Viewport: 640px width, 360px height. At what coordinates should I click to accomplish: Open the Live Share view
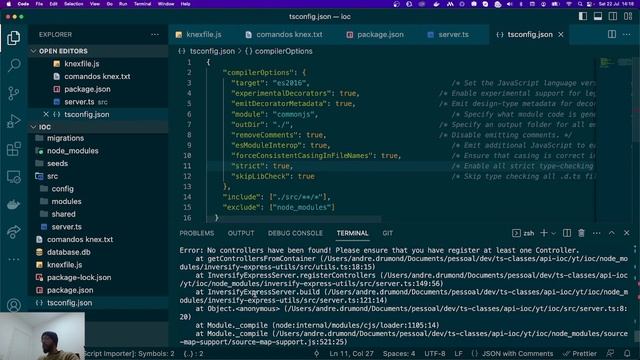[13, 232]
